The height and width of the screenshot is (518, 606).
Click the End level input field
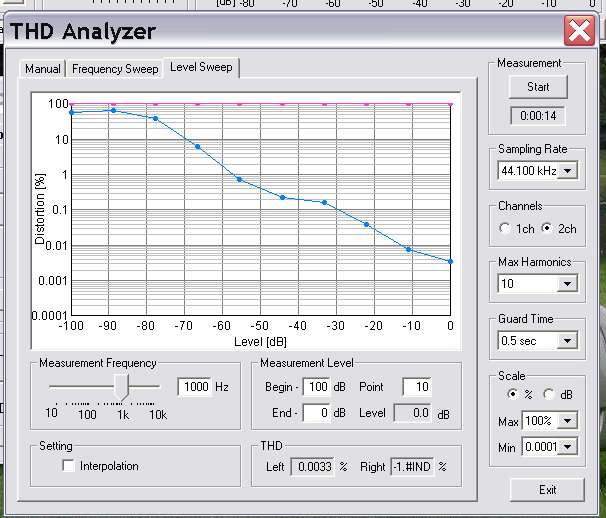tap(316, 413)
